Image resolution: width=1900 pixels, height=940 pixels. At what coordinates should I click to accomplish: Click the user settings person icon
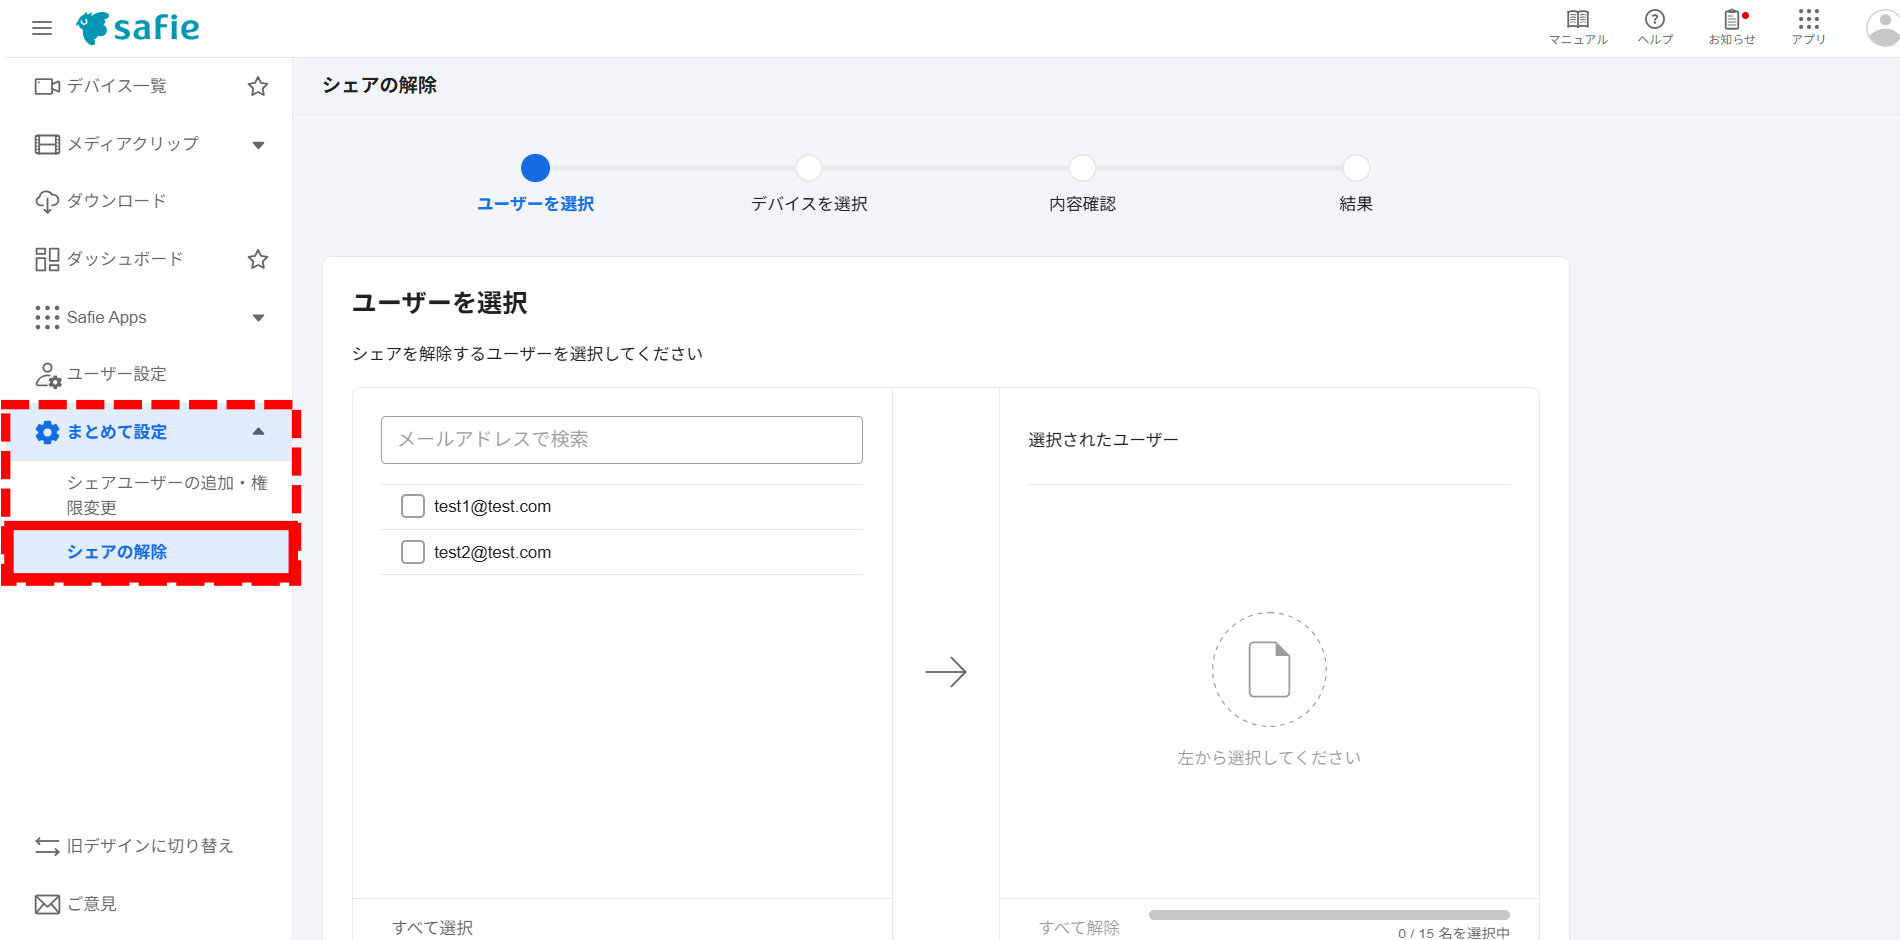(x=47, y=375)
